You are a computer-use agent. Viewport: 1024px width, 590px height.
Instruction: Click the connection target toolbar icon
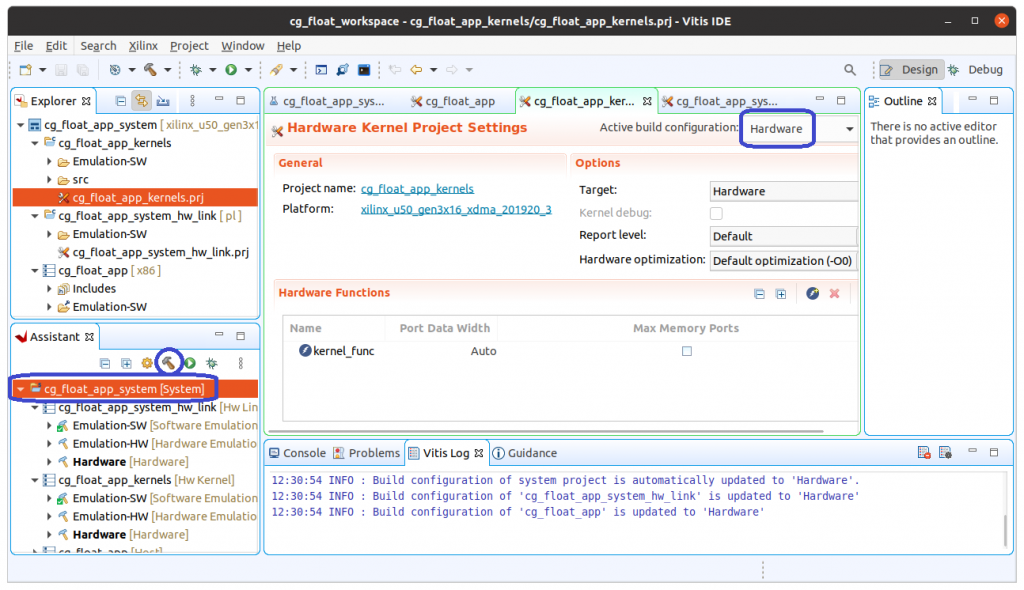click(x=343, y=70)
